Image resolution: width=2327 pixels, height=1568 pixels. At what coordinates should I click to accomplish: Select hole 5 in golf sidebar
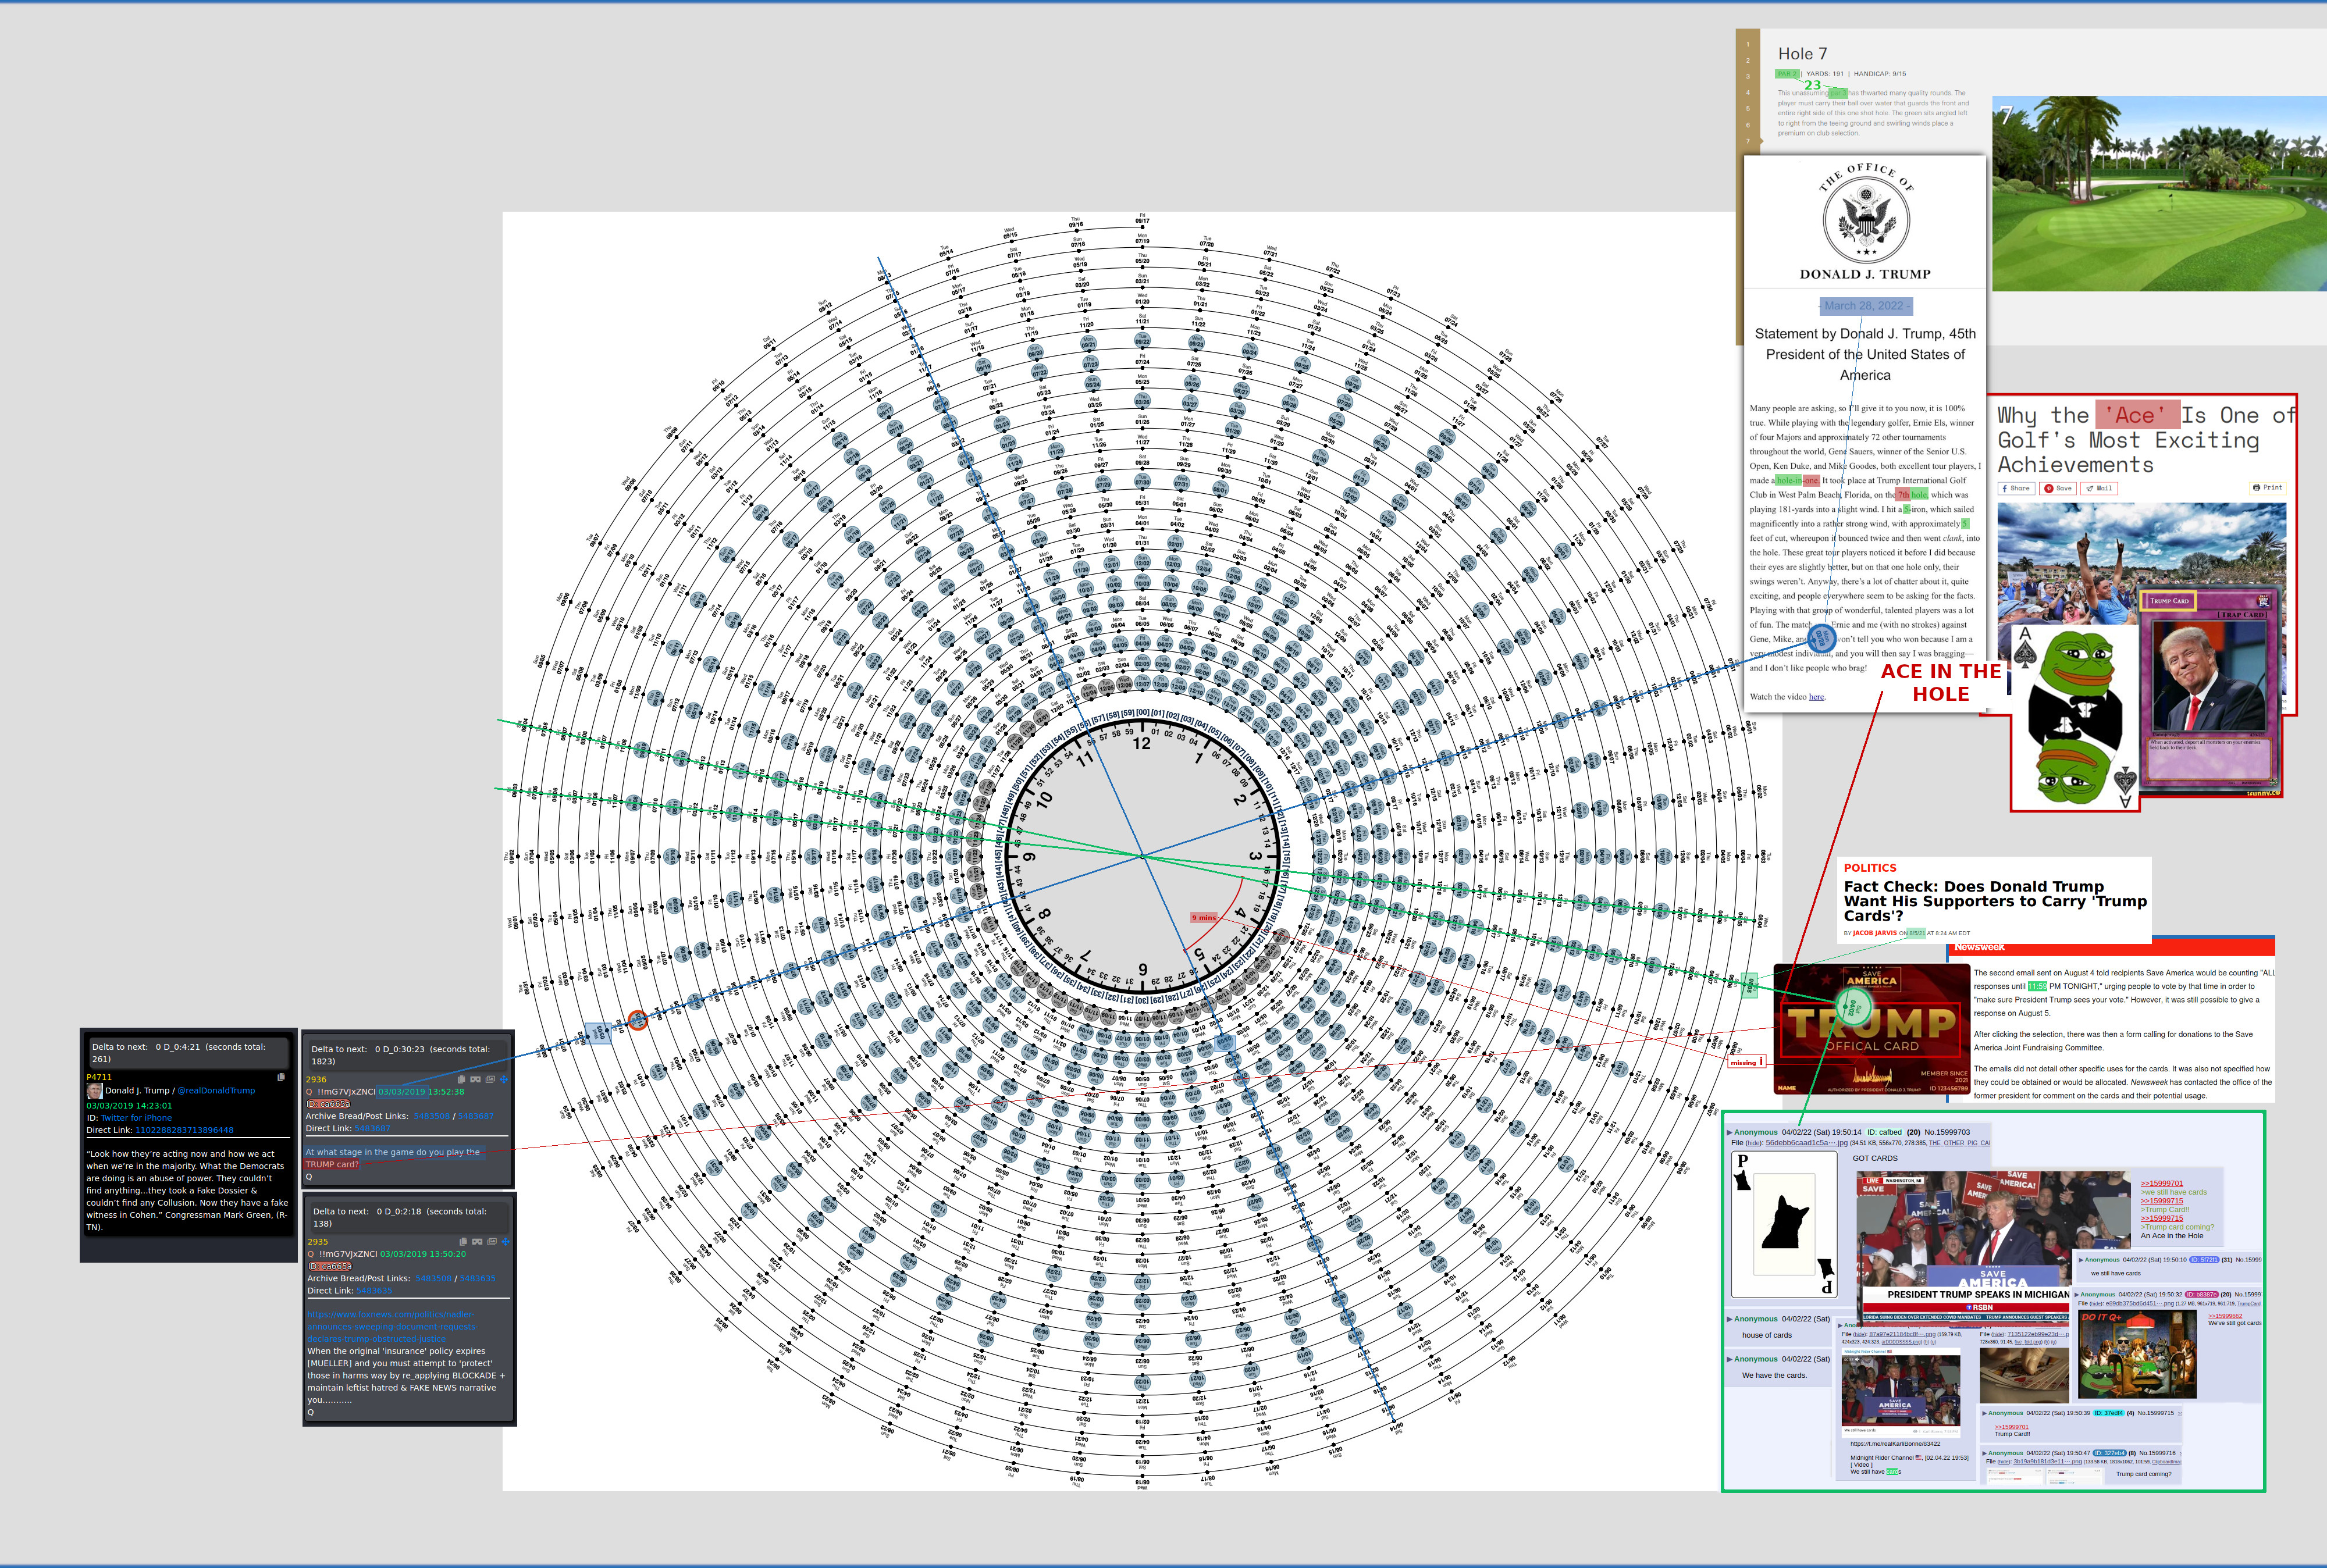1748,108
